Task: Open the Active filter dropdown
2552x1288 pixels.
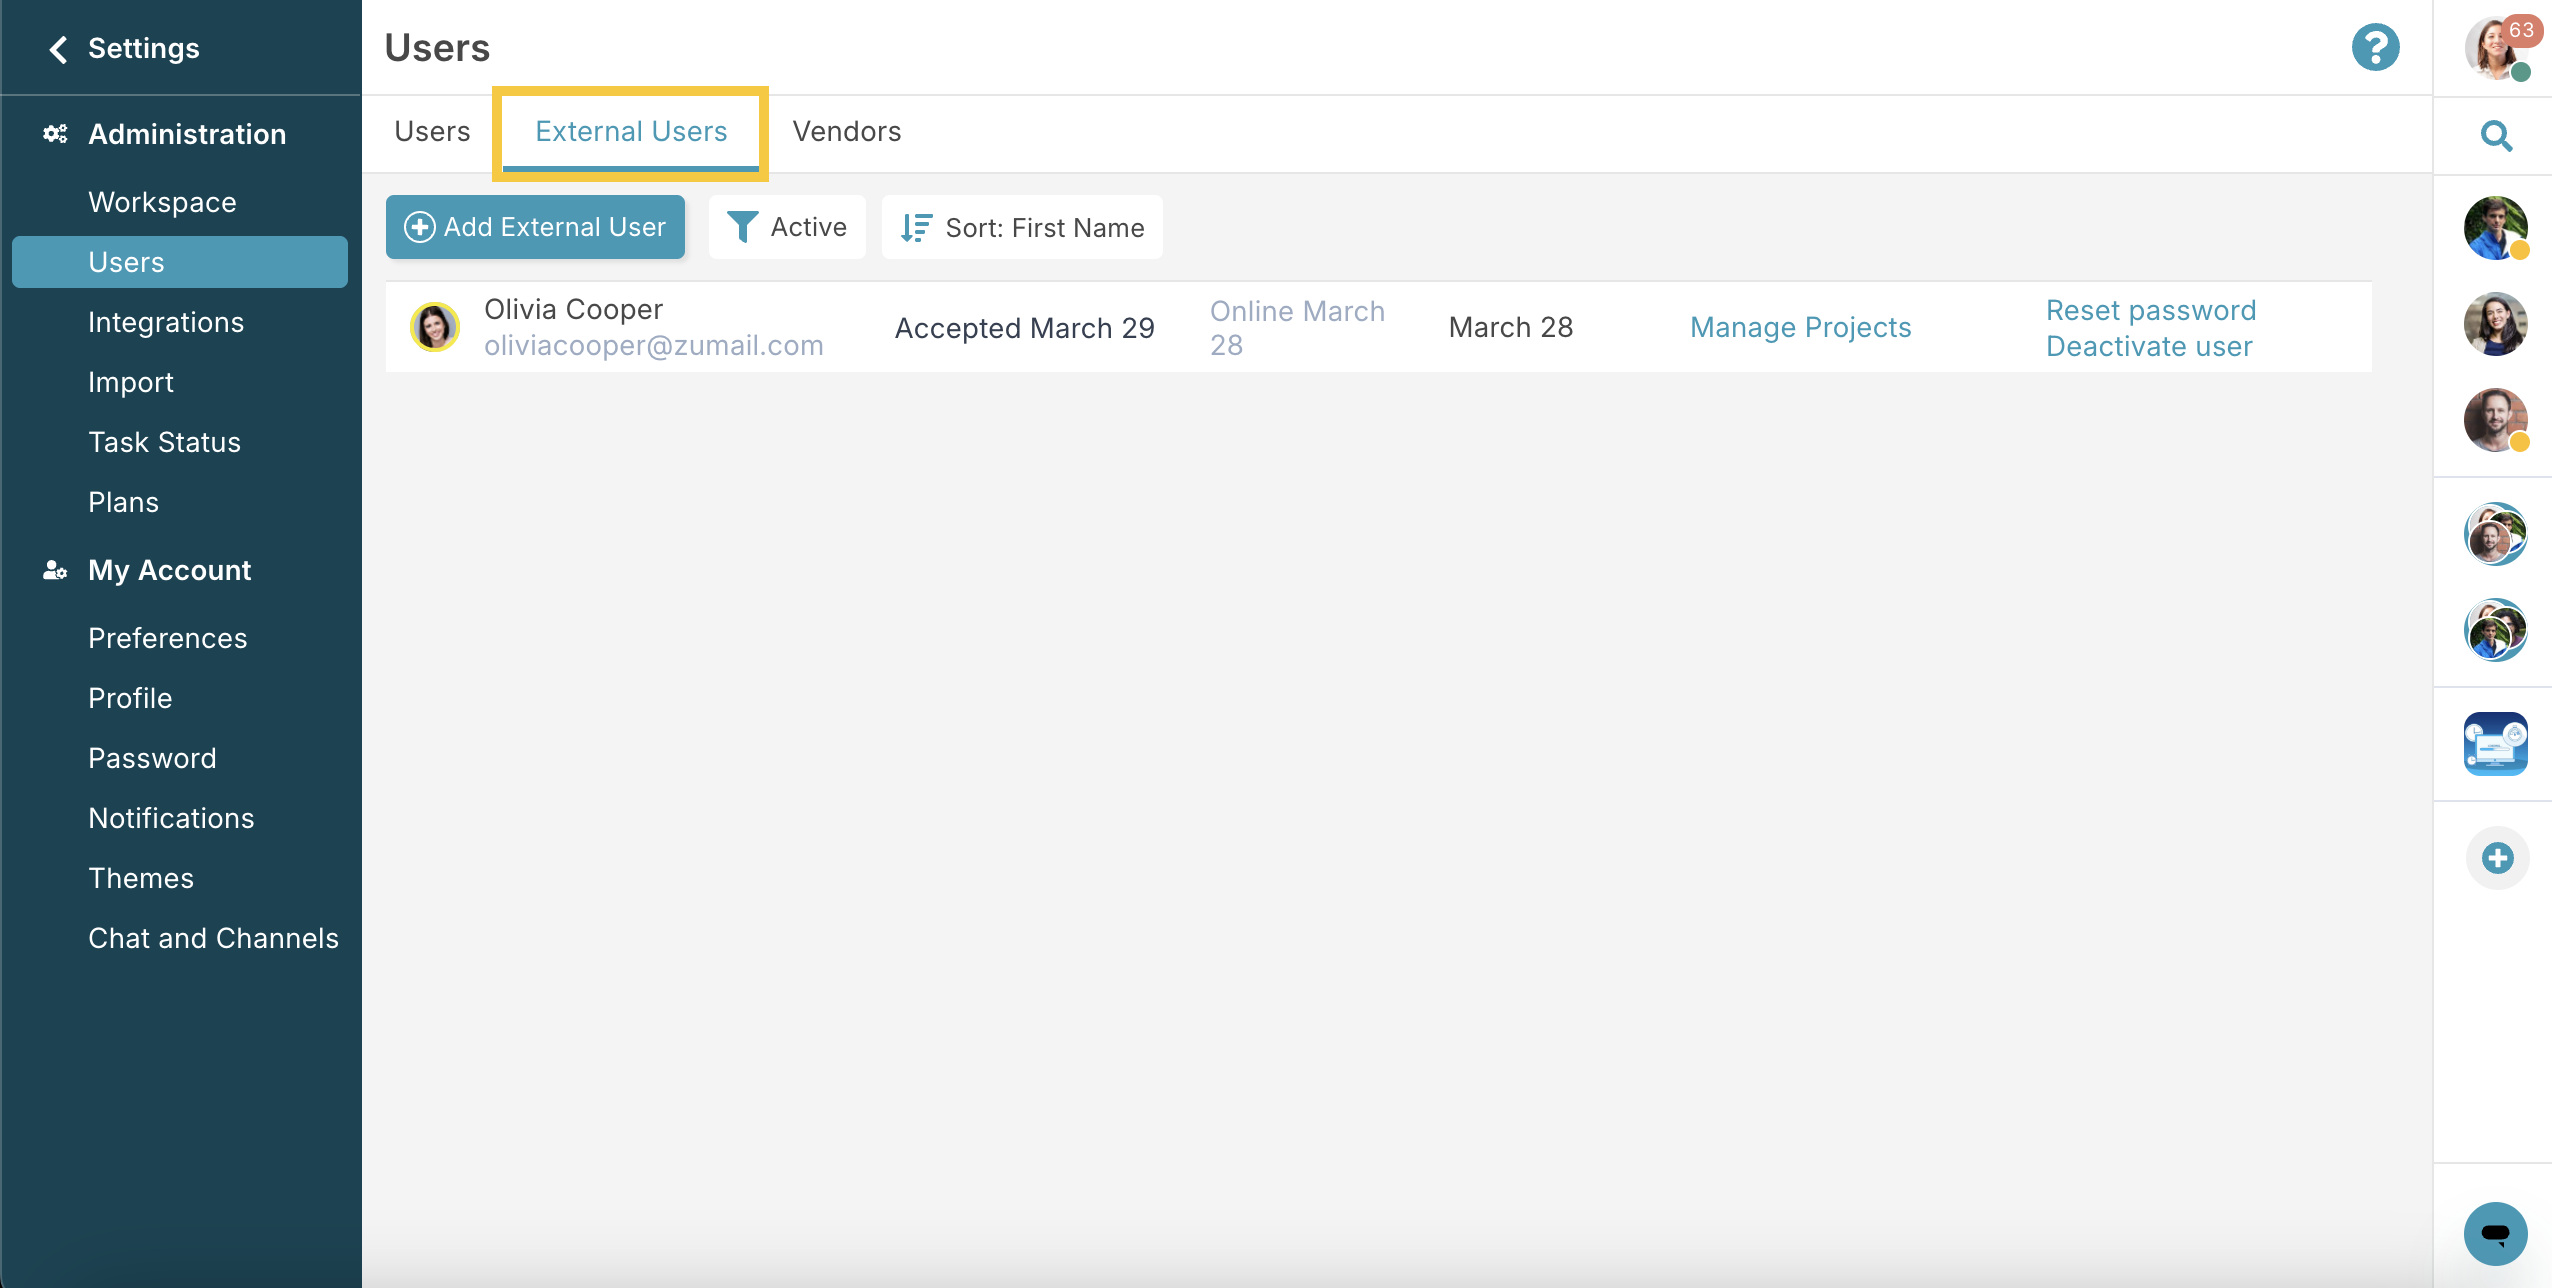Action: tap(787, 227)
